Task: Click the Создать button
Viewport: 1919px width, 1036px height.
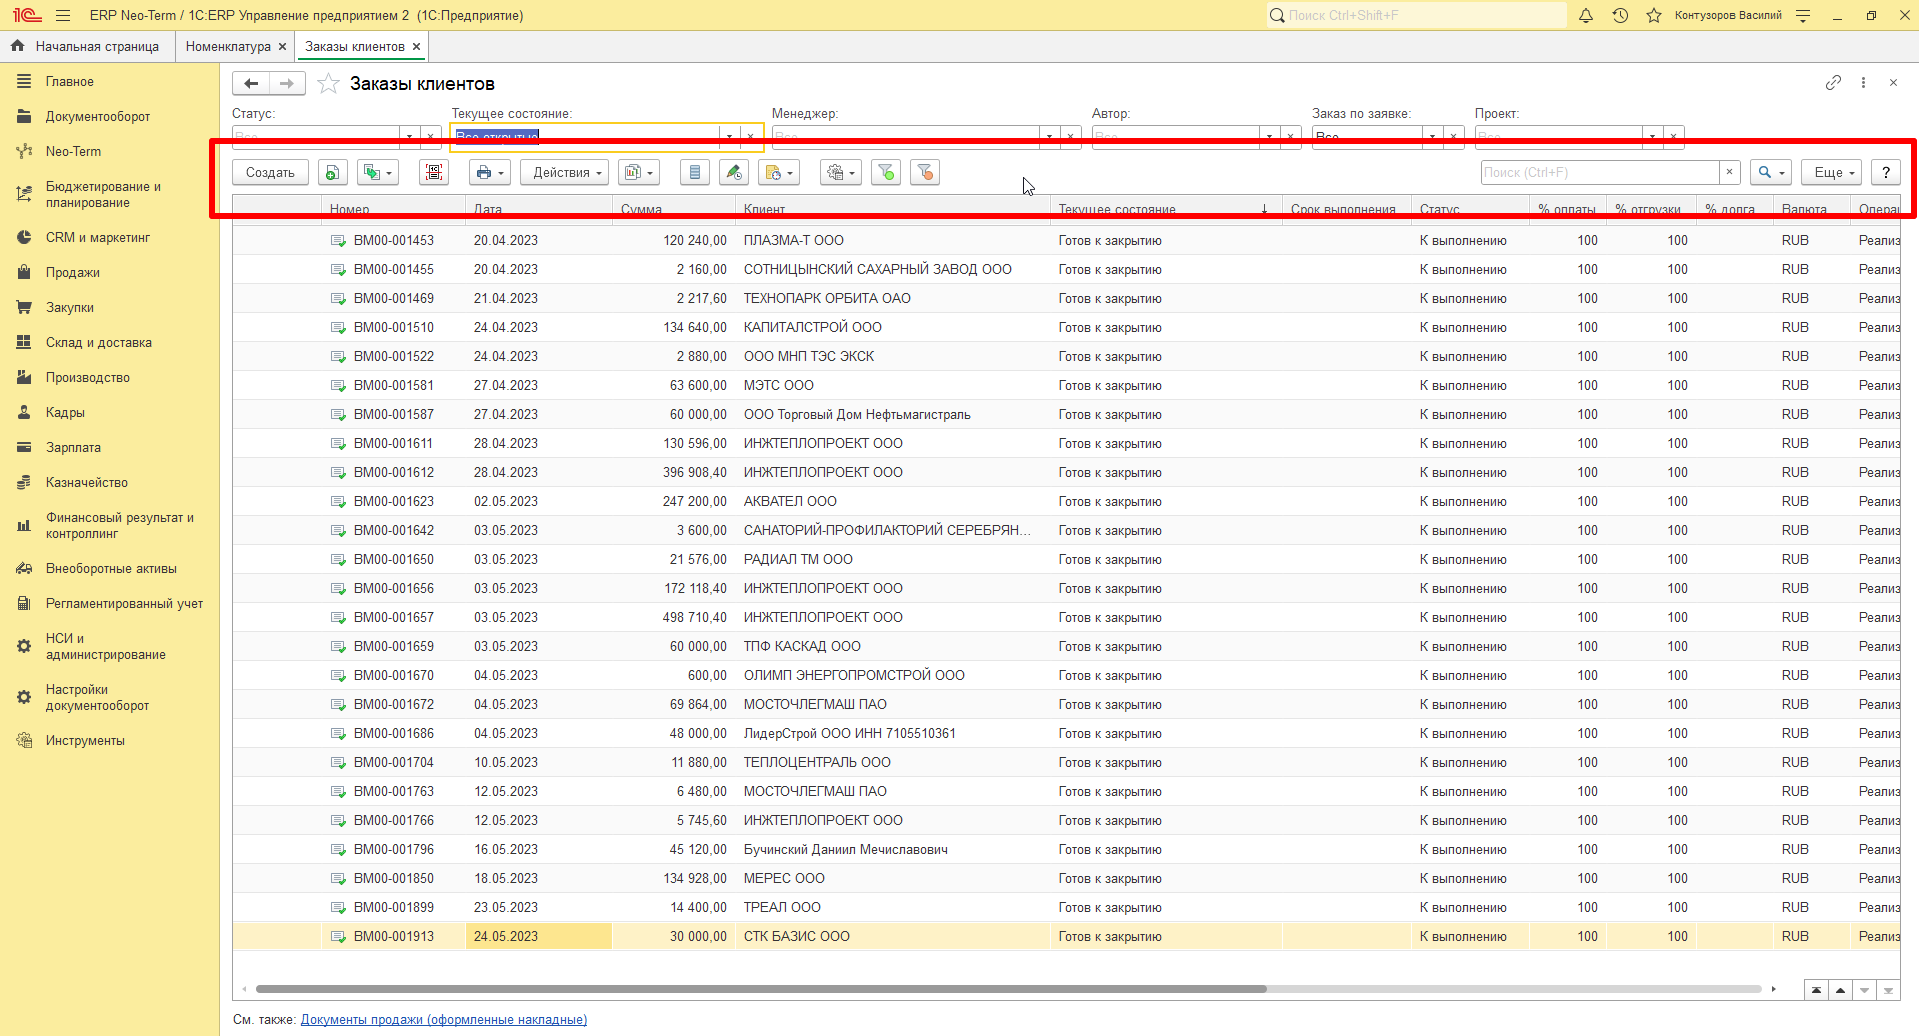Action: (270, 173)
